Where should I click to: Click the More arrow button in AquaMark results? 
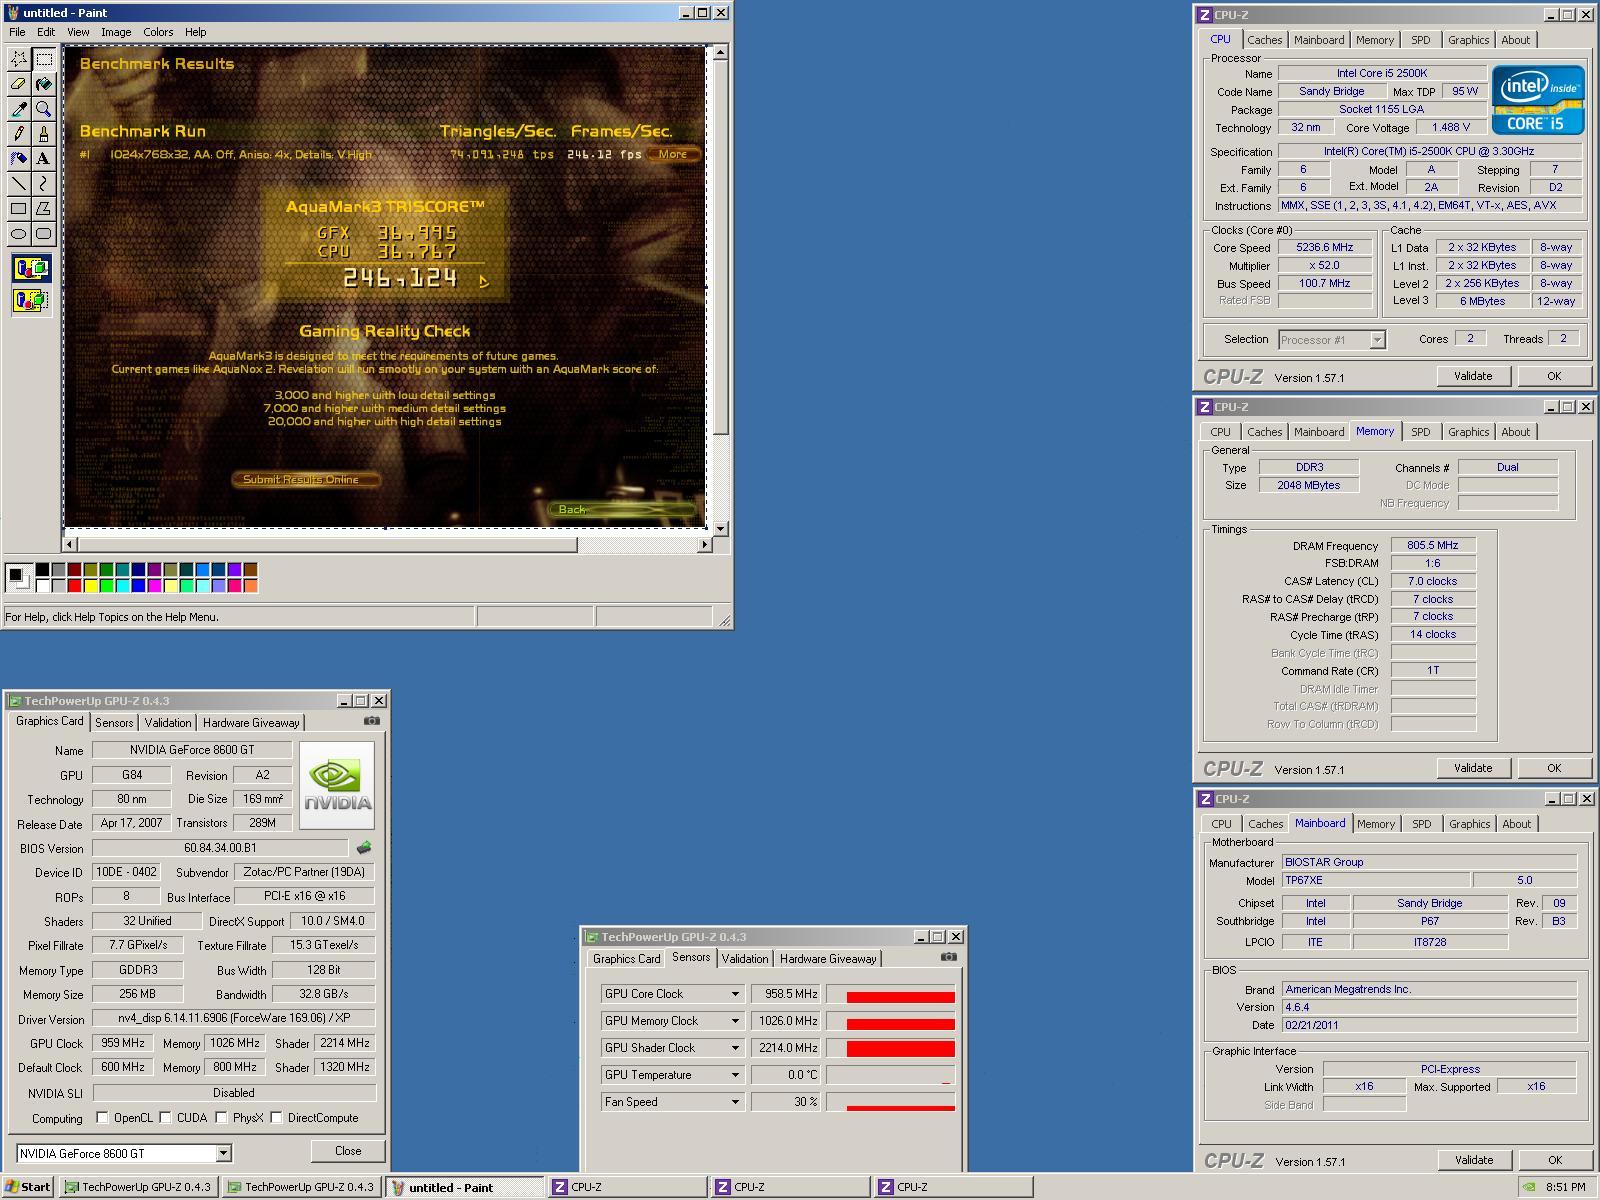[x=672, y=154]
